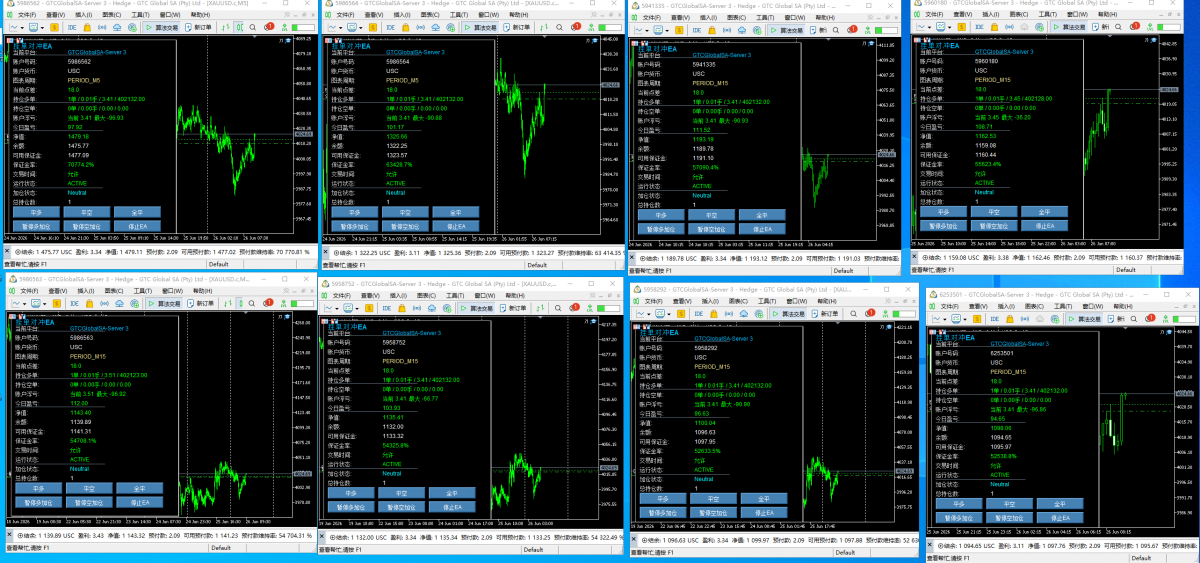
Task: Expand template dropdown in account 5986562 window
Action: click(x=42, y=28)
